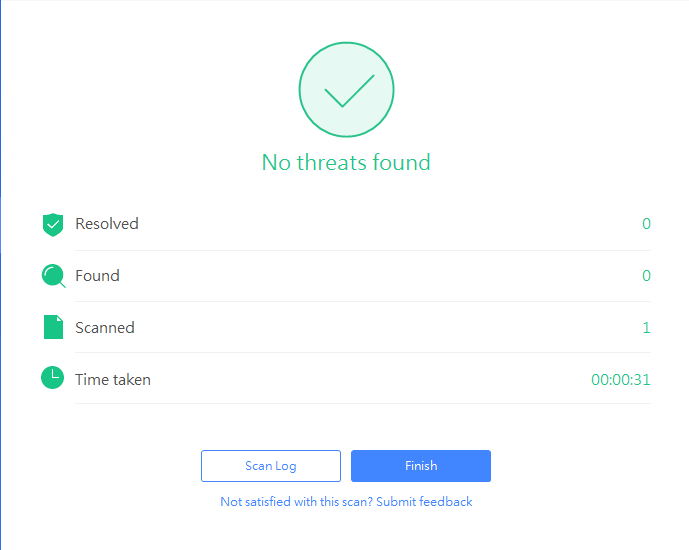Click the Resolved label
Screen dimensions: 689x550
click(x=107, y=224)
